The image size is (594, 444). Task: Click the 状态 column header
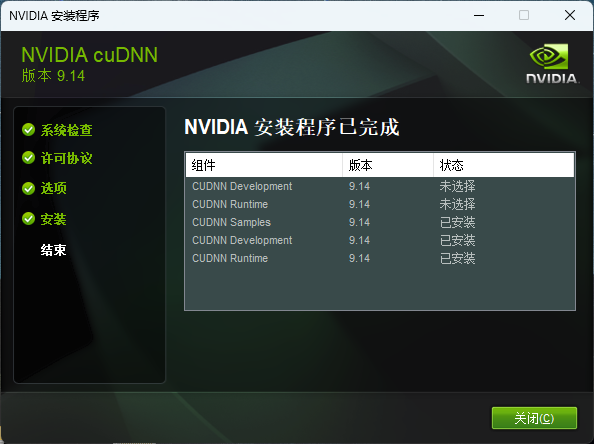click(504, 165)
